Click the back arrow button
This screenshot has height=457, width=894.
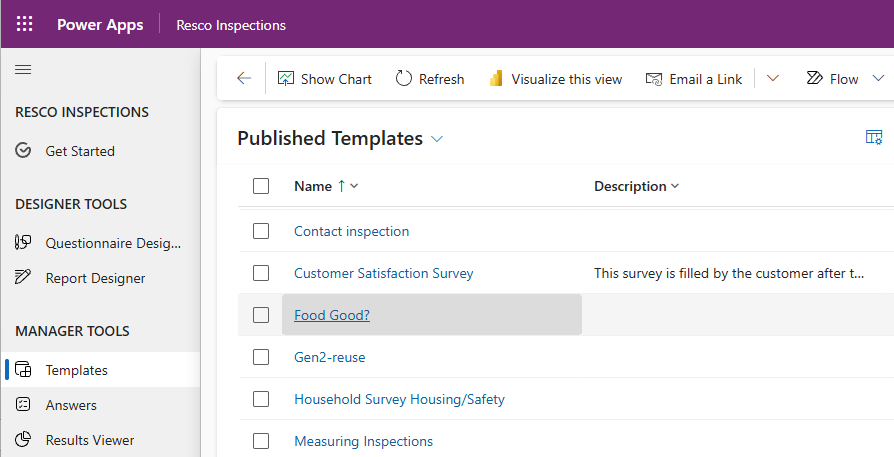pyautogui.click(x=244, y=79)
